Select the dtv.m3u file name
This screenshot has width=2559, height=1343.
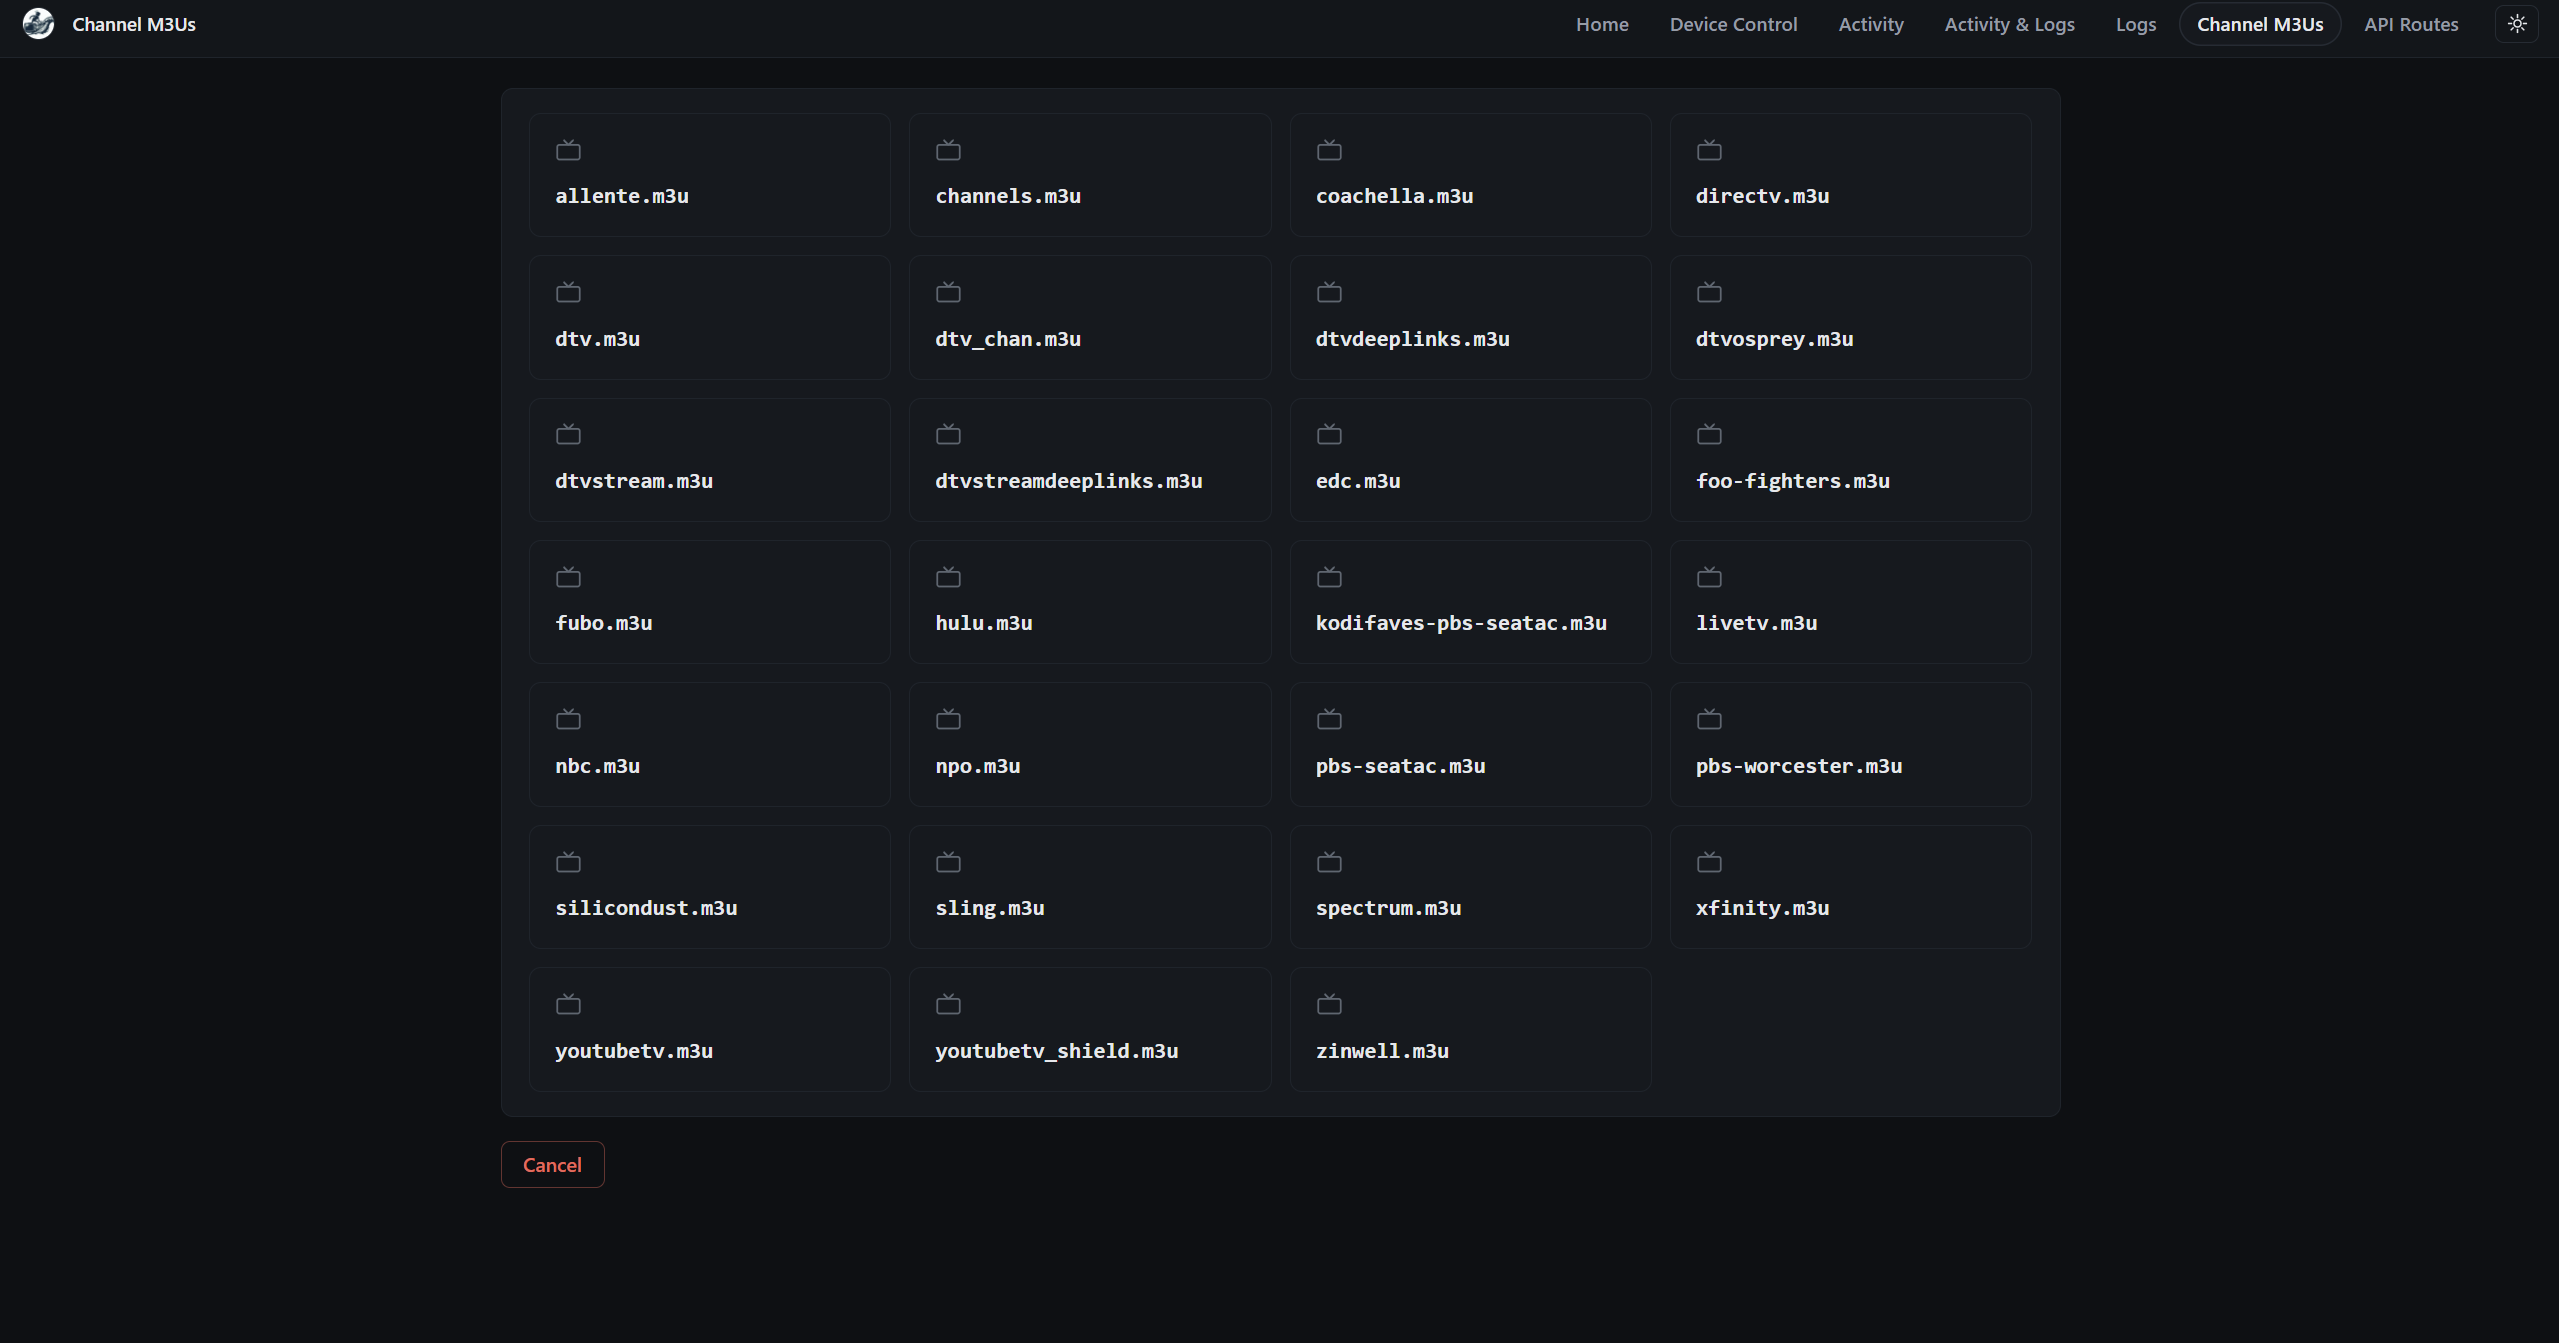click(598, 339)
